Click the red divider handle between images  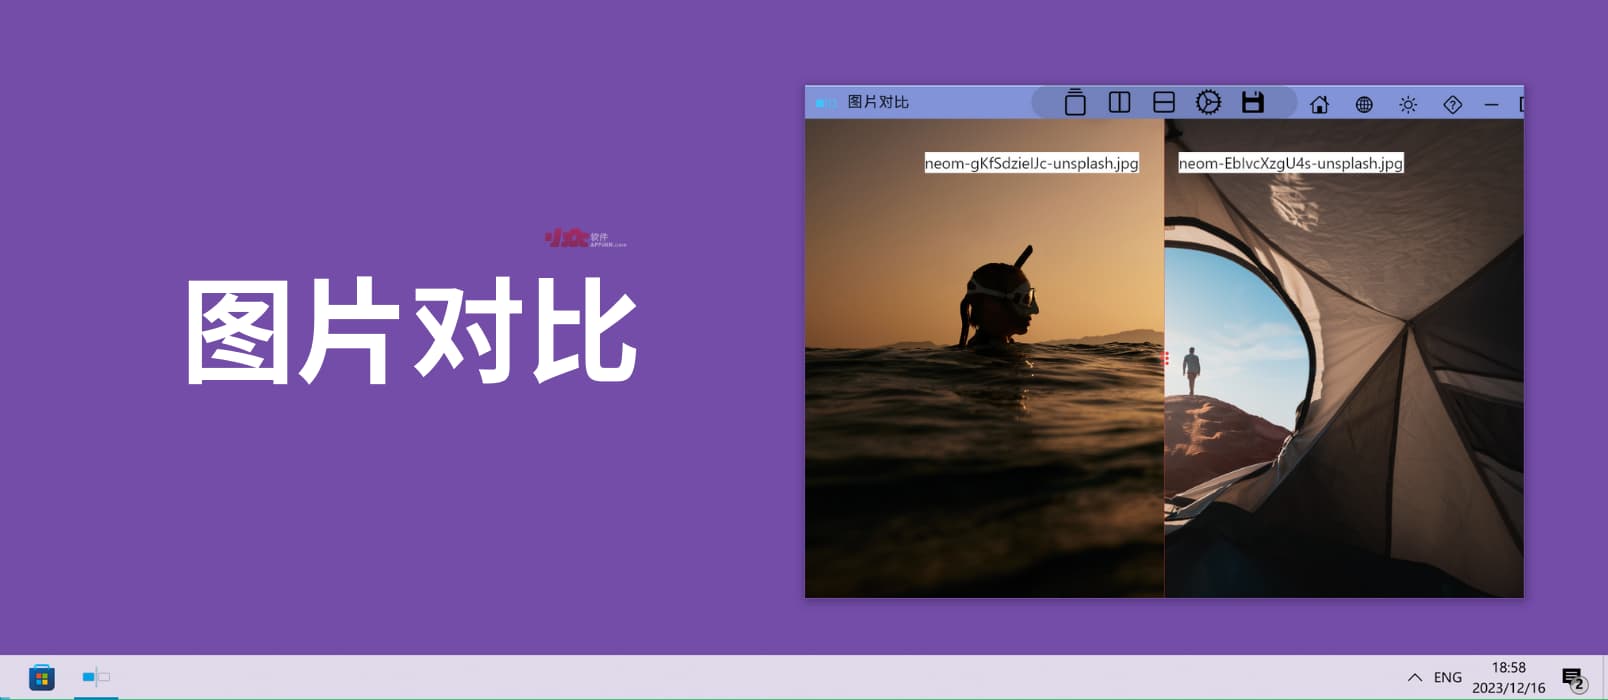click(1165, 358)
